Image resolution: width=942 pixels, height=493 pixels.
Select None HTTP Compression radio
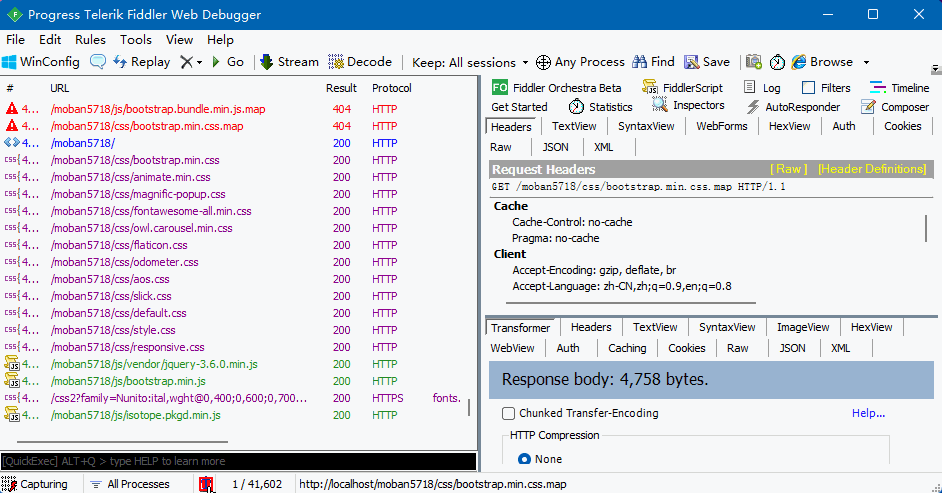pyautogui.click(x=524, y=459)
